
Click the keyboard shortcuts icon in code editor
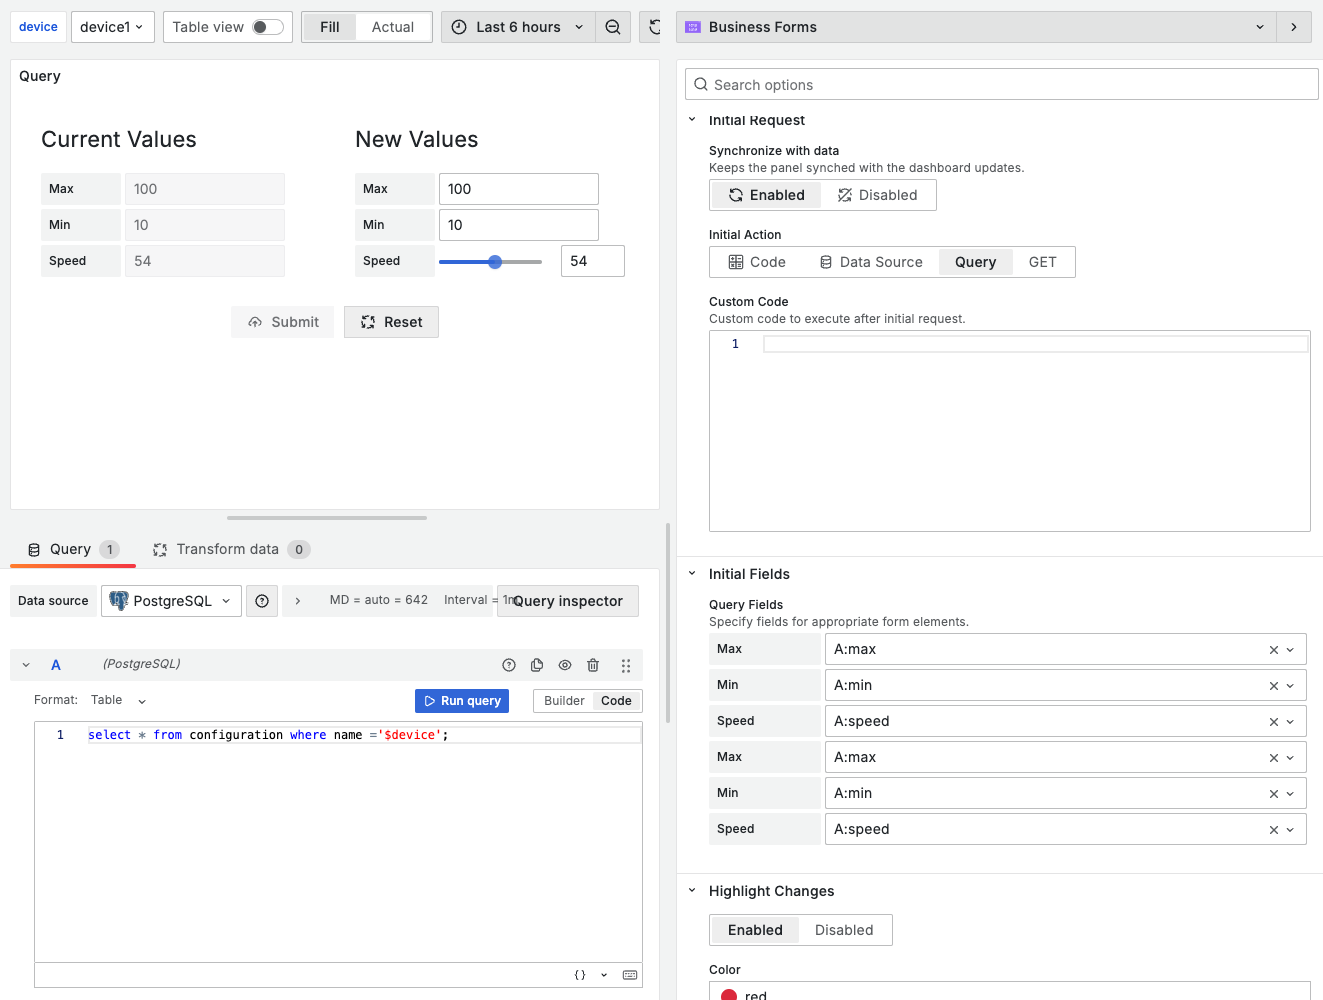point(630,974)
